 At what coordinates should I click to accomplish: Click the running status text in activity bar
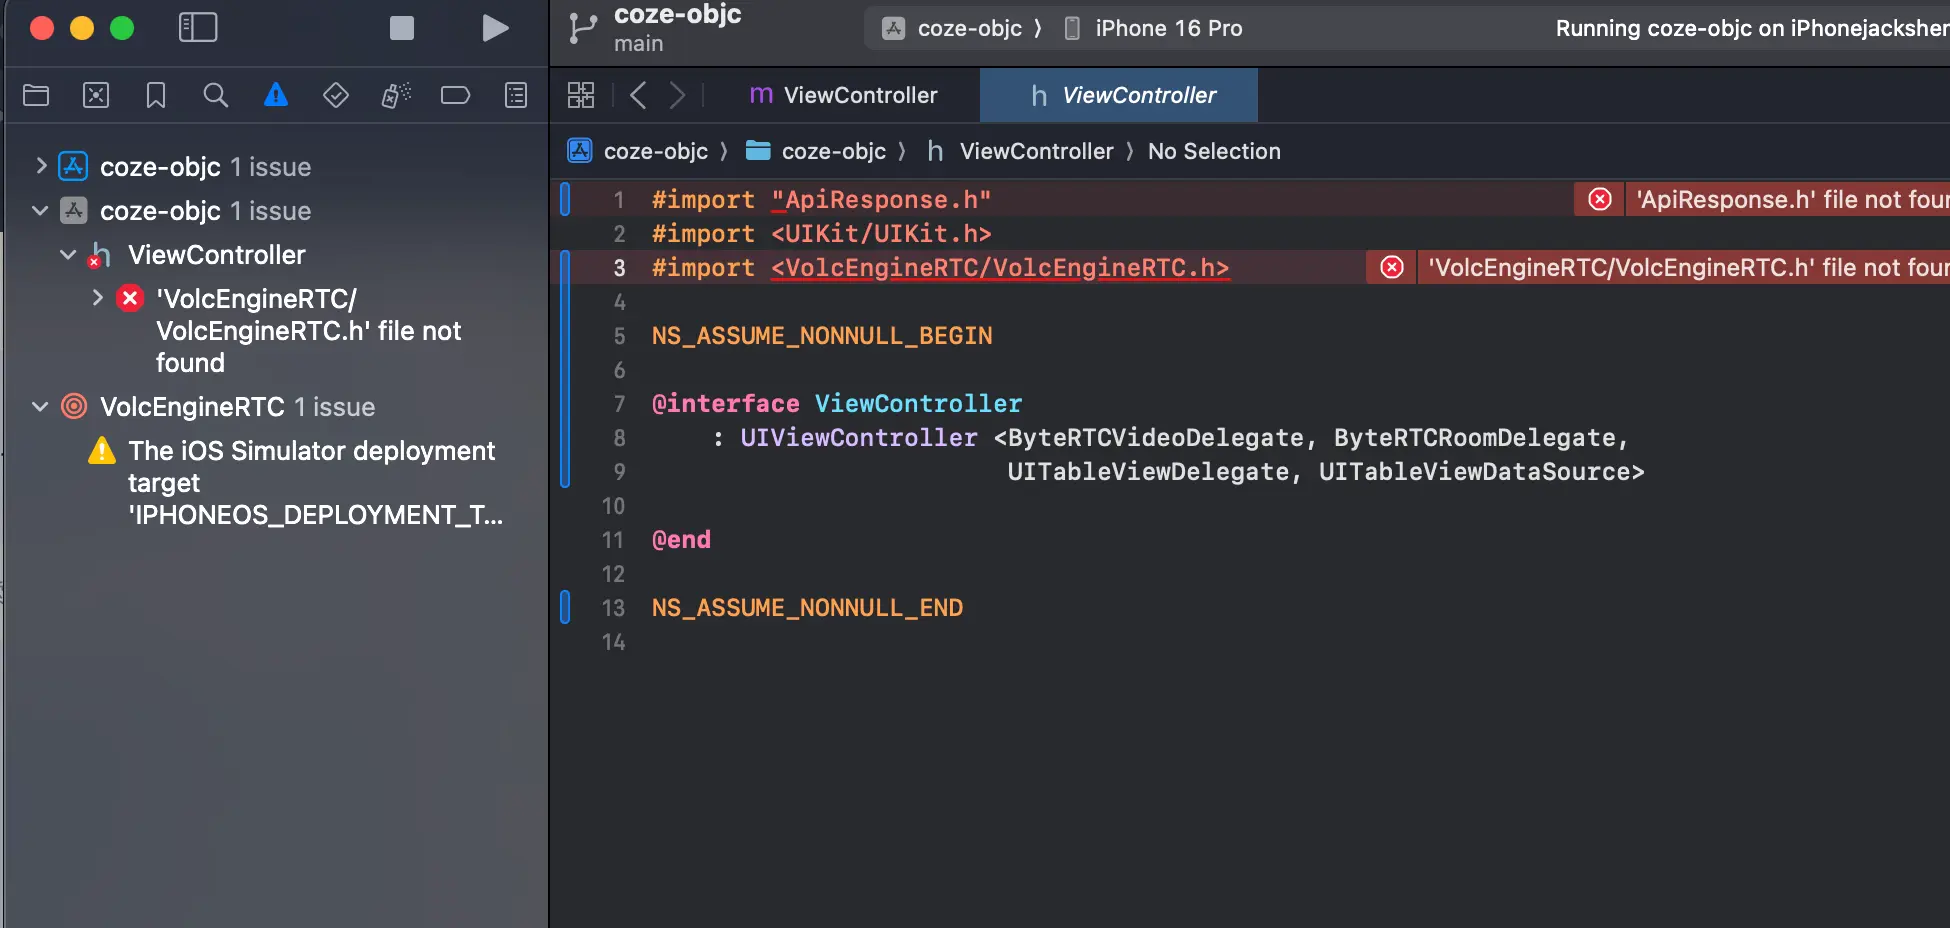1753,28
